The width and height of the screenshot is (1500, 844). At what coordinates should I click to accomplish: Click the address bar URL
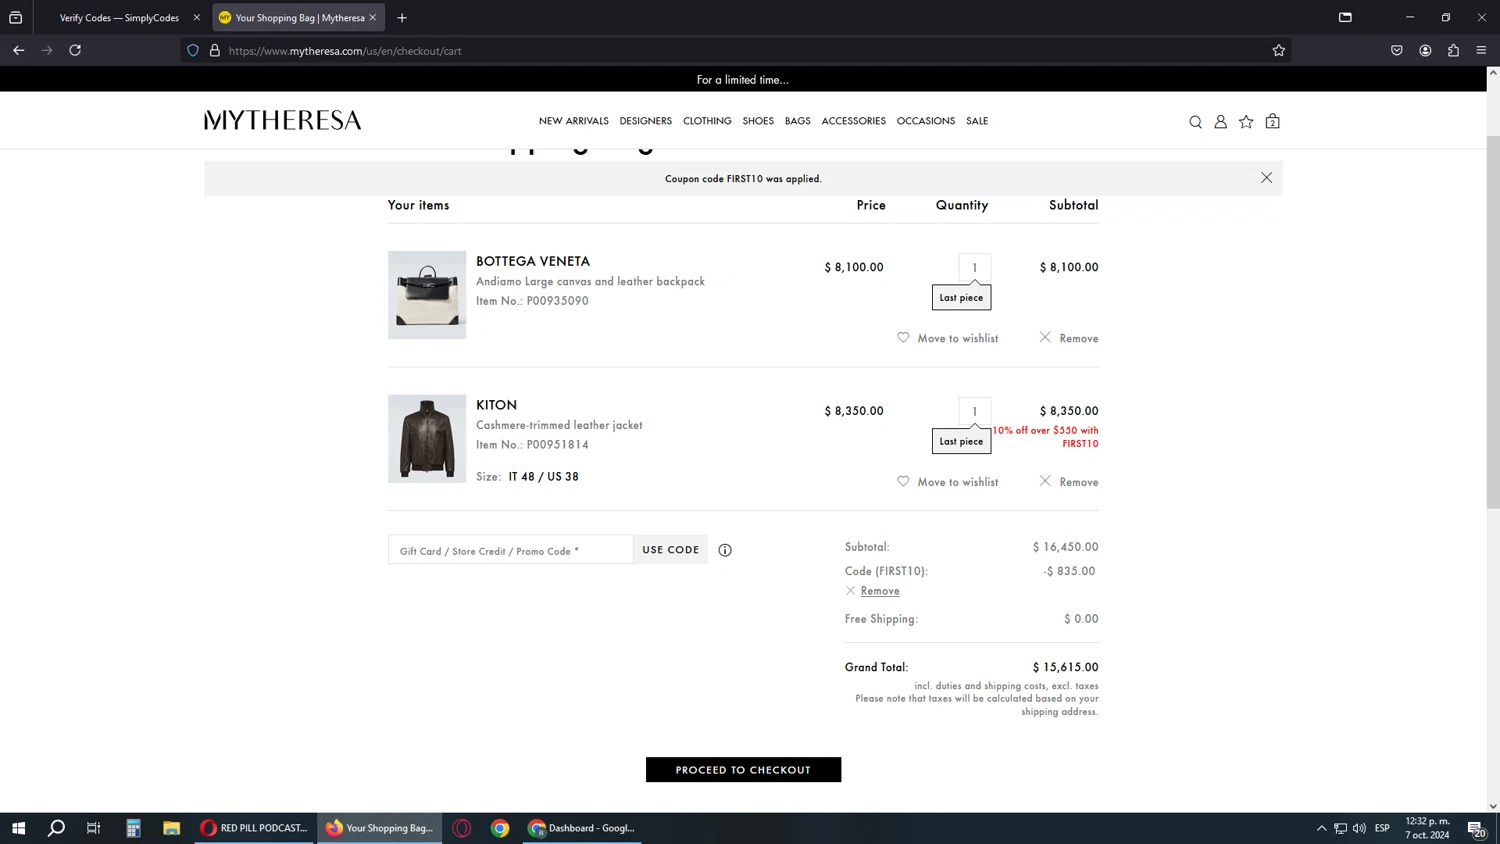(x=345, y=51)
